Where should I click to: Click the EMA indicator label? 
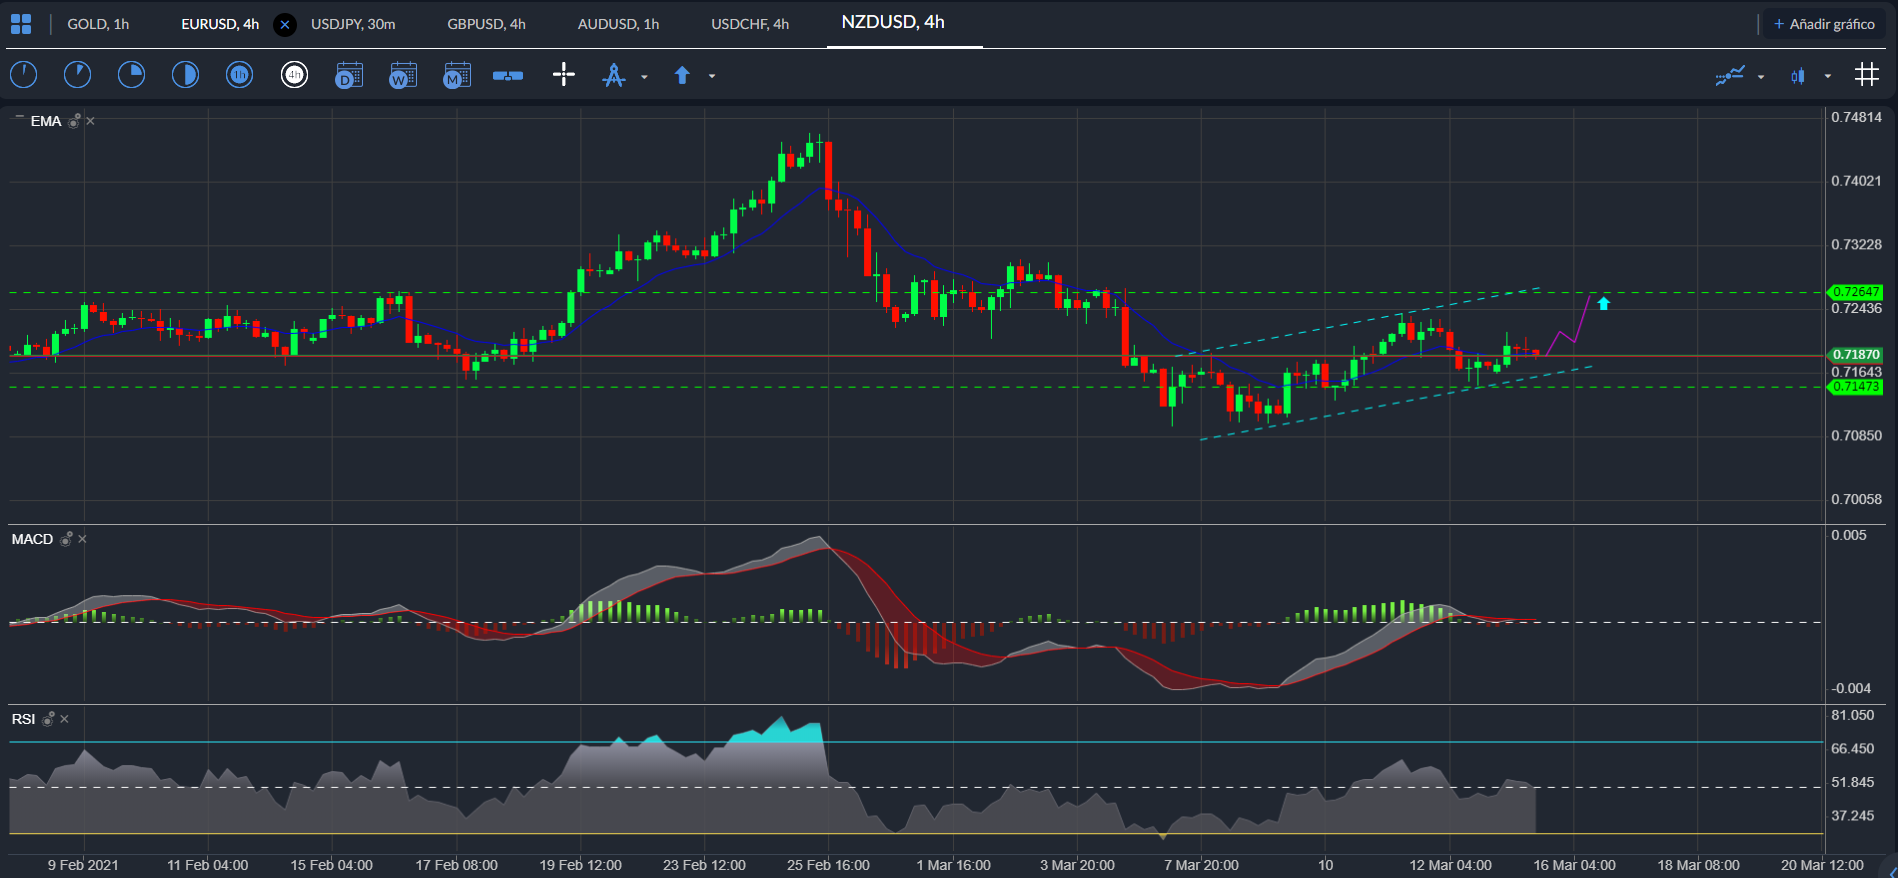(x=46, y=121)
